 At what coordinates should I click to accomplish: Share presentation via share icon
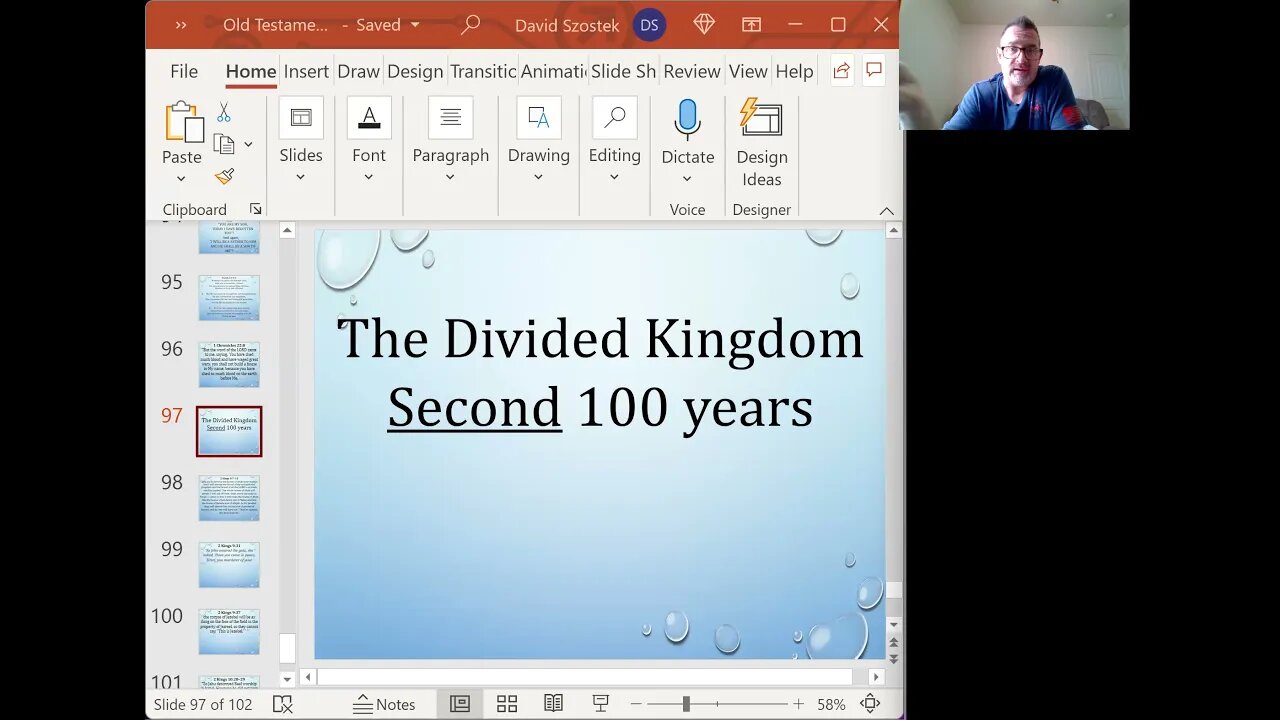click(x=841, y=71)
